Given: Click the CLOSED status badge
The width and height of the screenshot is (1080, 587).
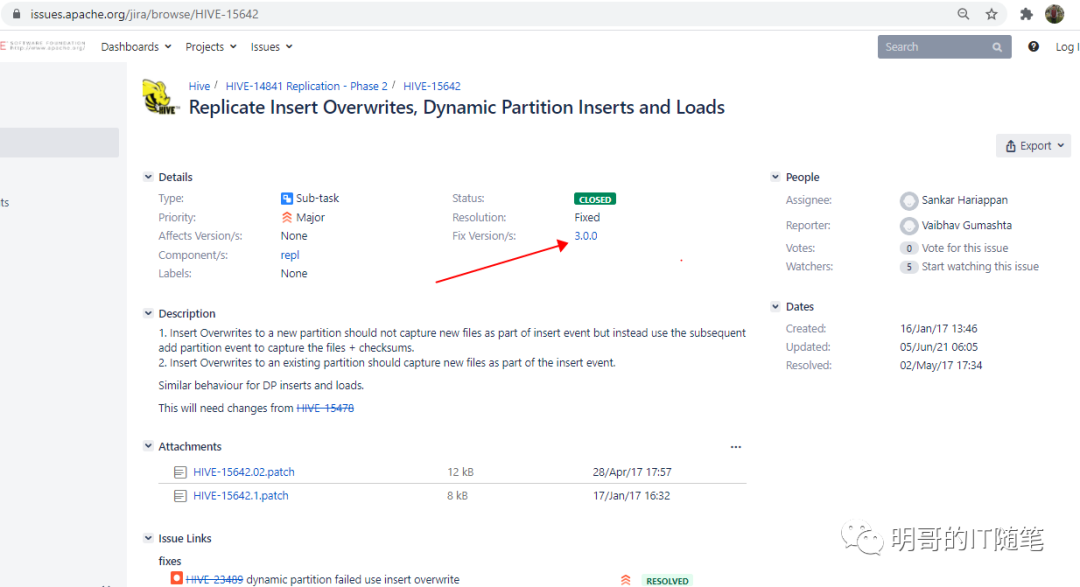Looking at the screenshot, I should point(595,199).
